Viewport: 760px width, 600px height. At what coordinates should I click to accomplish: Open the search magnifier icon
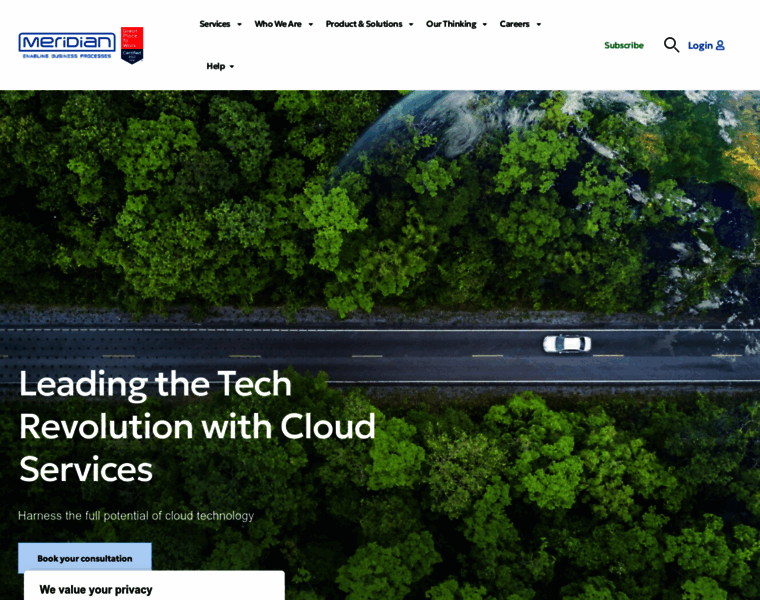[671, 45]
